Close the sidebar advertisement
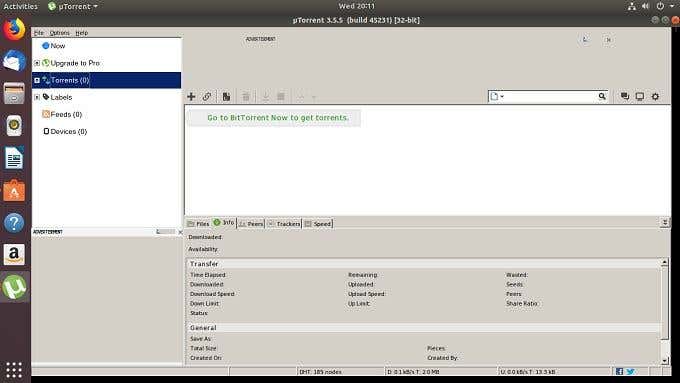This screenshot has width=680, height=383. click(x=180, y=232)
